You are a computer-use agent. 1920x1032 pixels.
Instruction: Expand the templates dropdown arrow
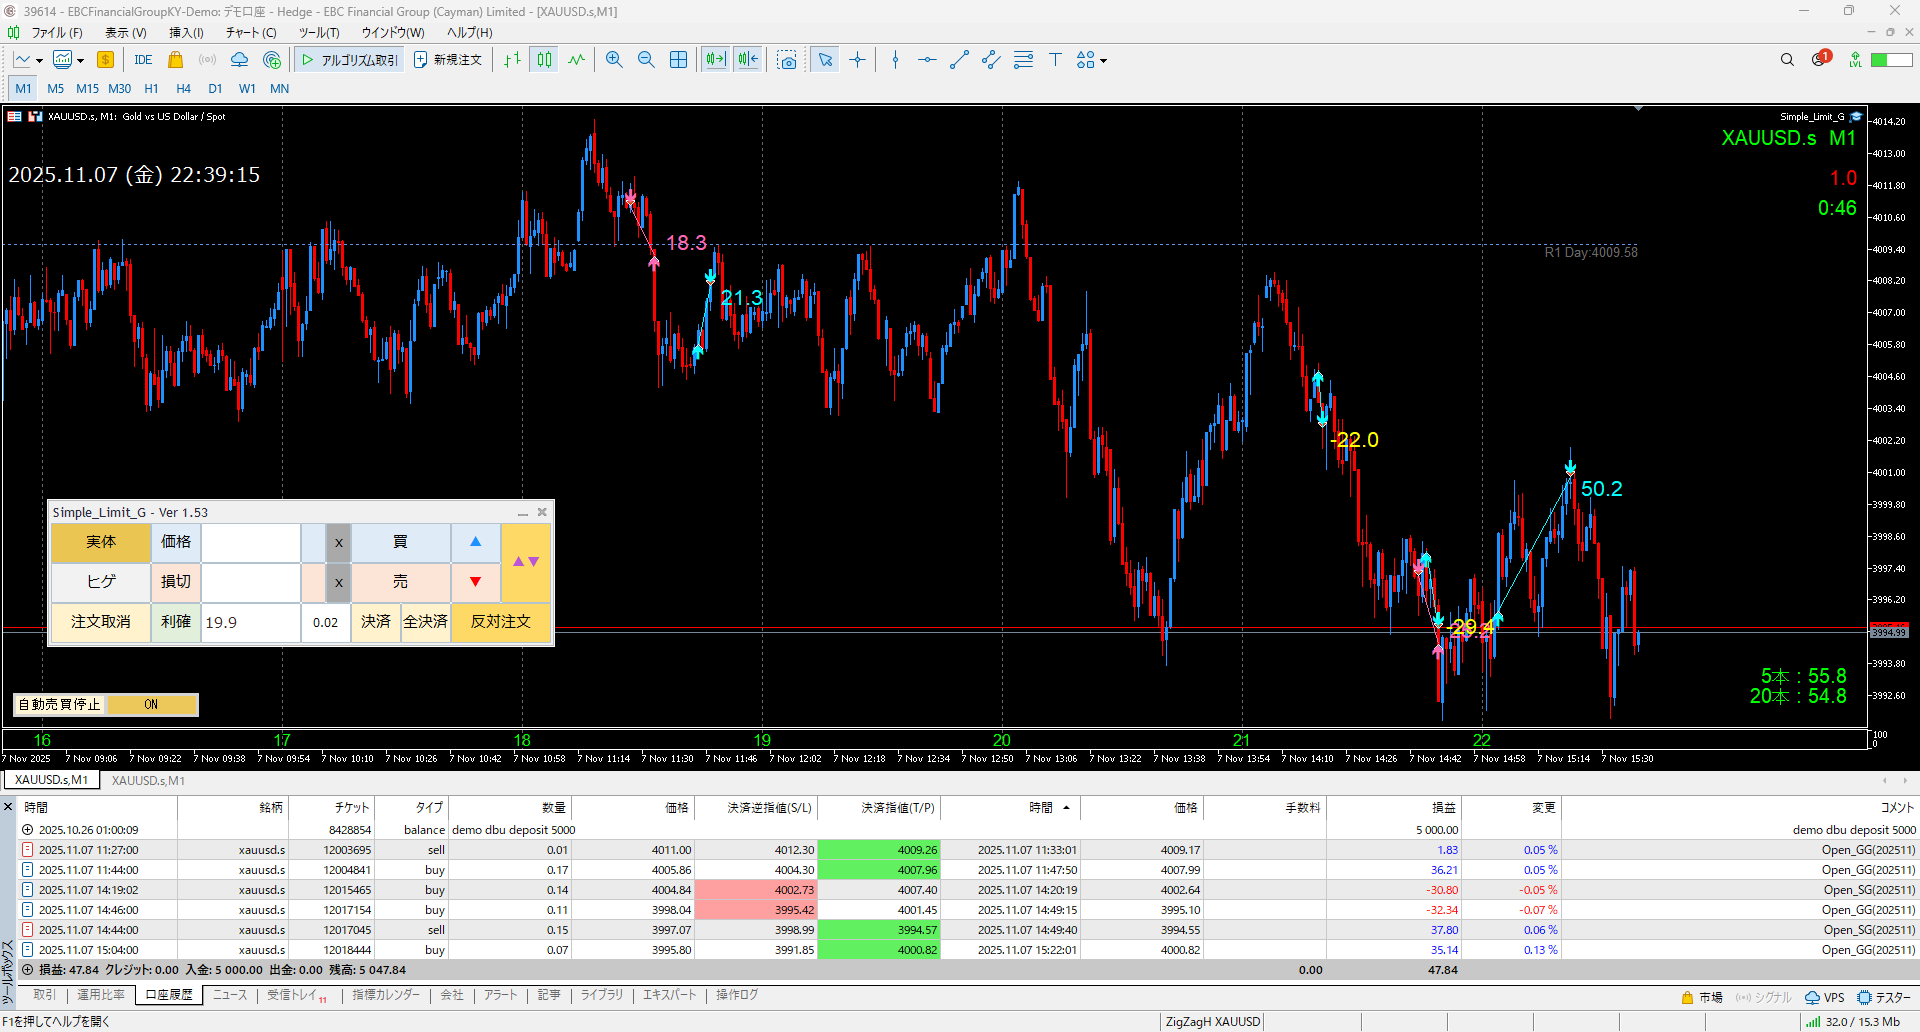pos(80,61)
